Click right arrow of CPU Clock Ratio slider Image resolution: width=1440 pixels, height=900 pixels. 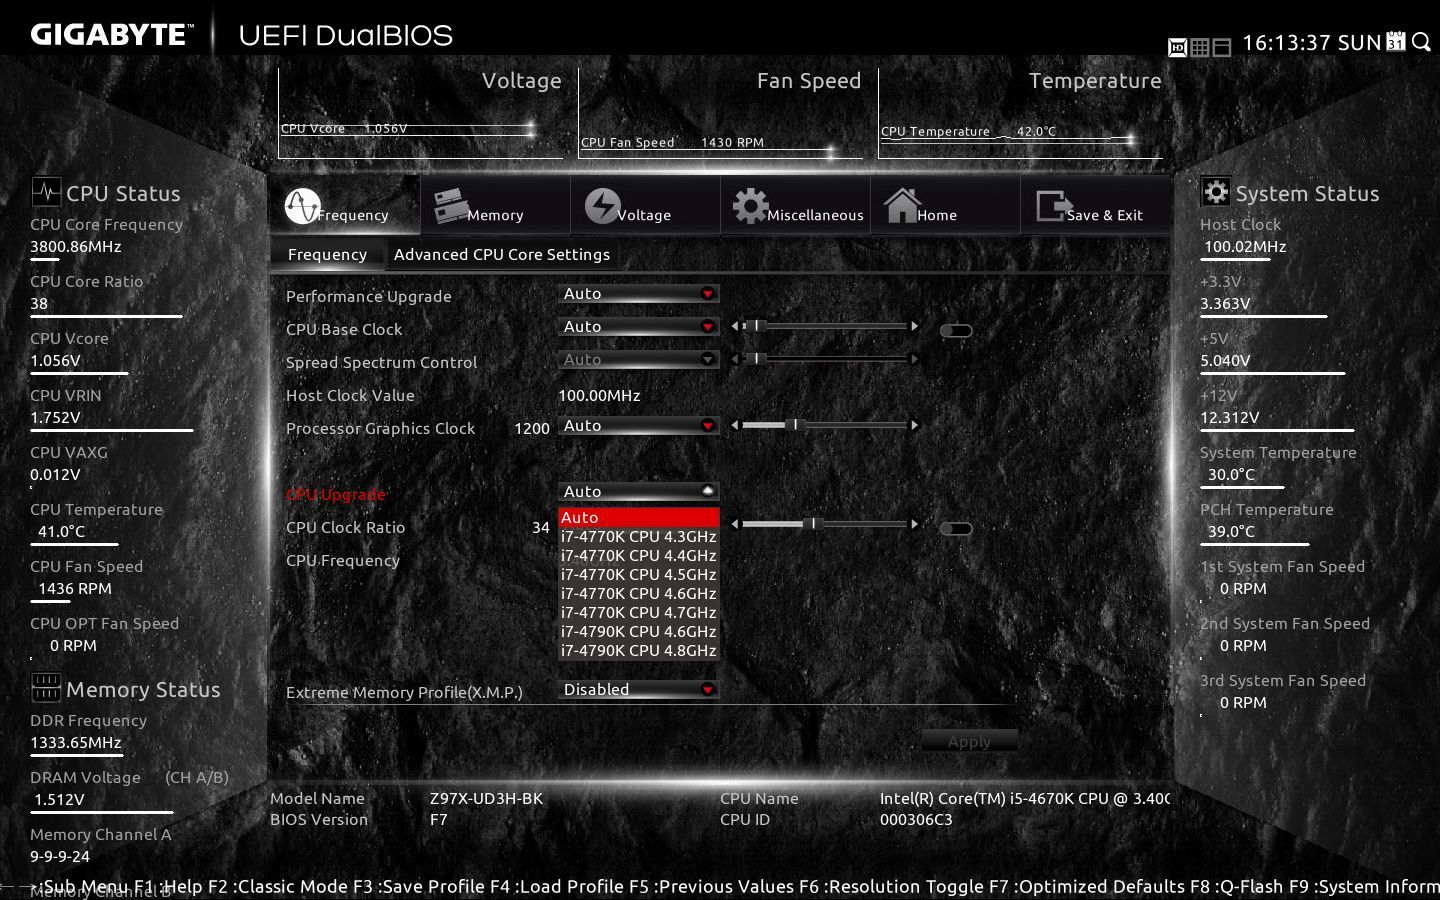click(x=914, y=524)
